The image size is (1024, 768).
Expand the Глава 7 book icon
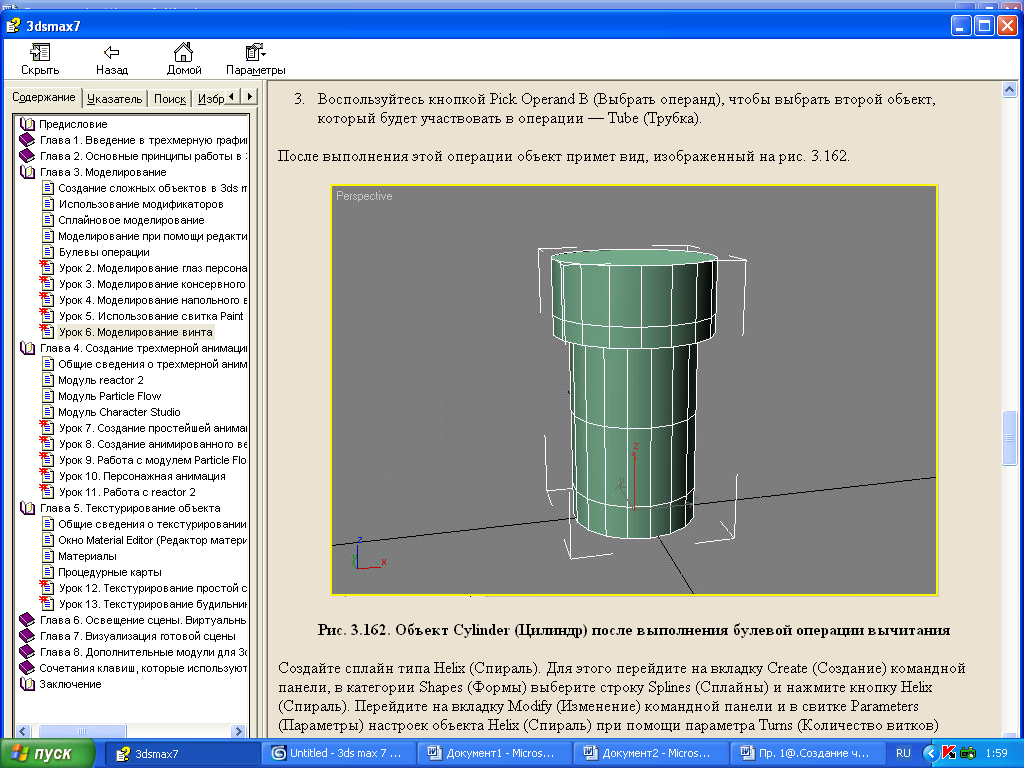(x=27, y=636)
